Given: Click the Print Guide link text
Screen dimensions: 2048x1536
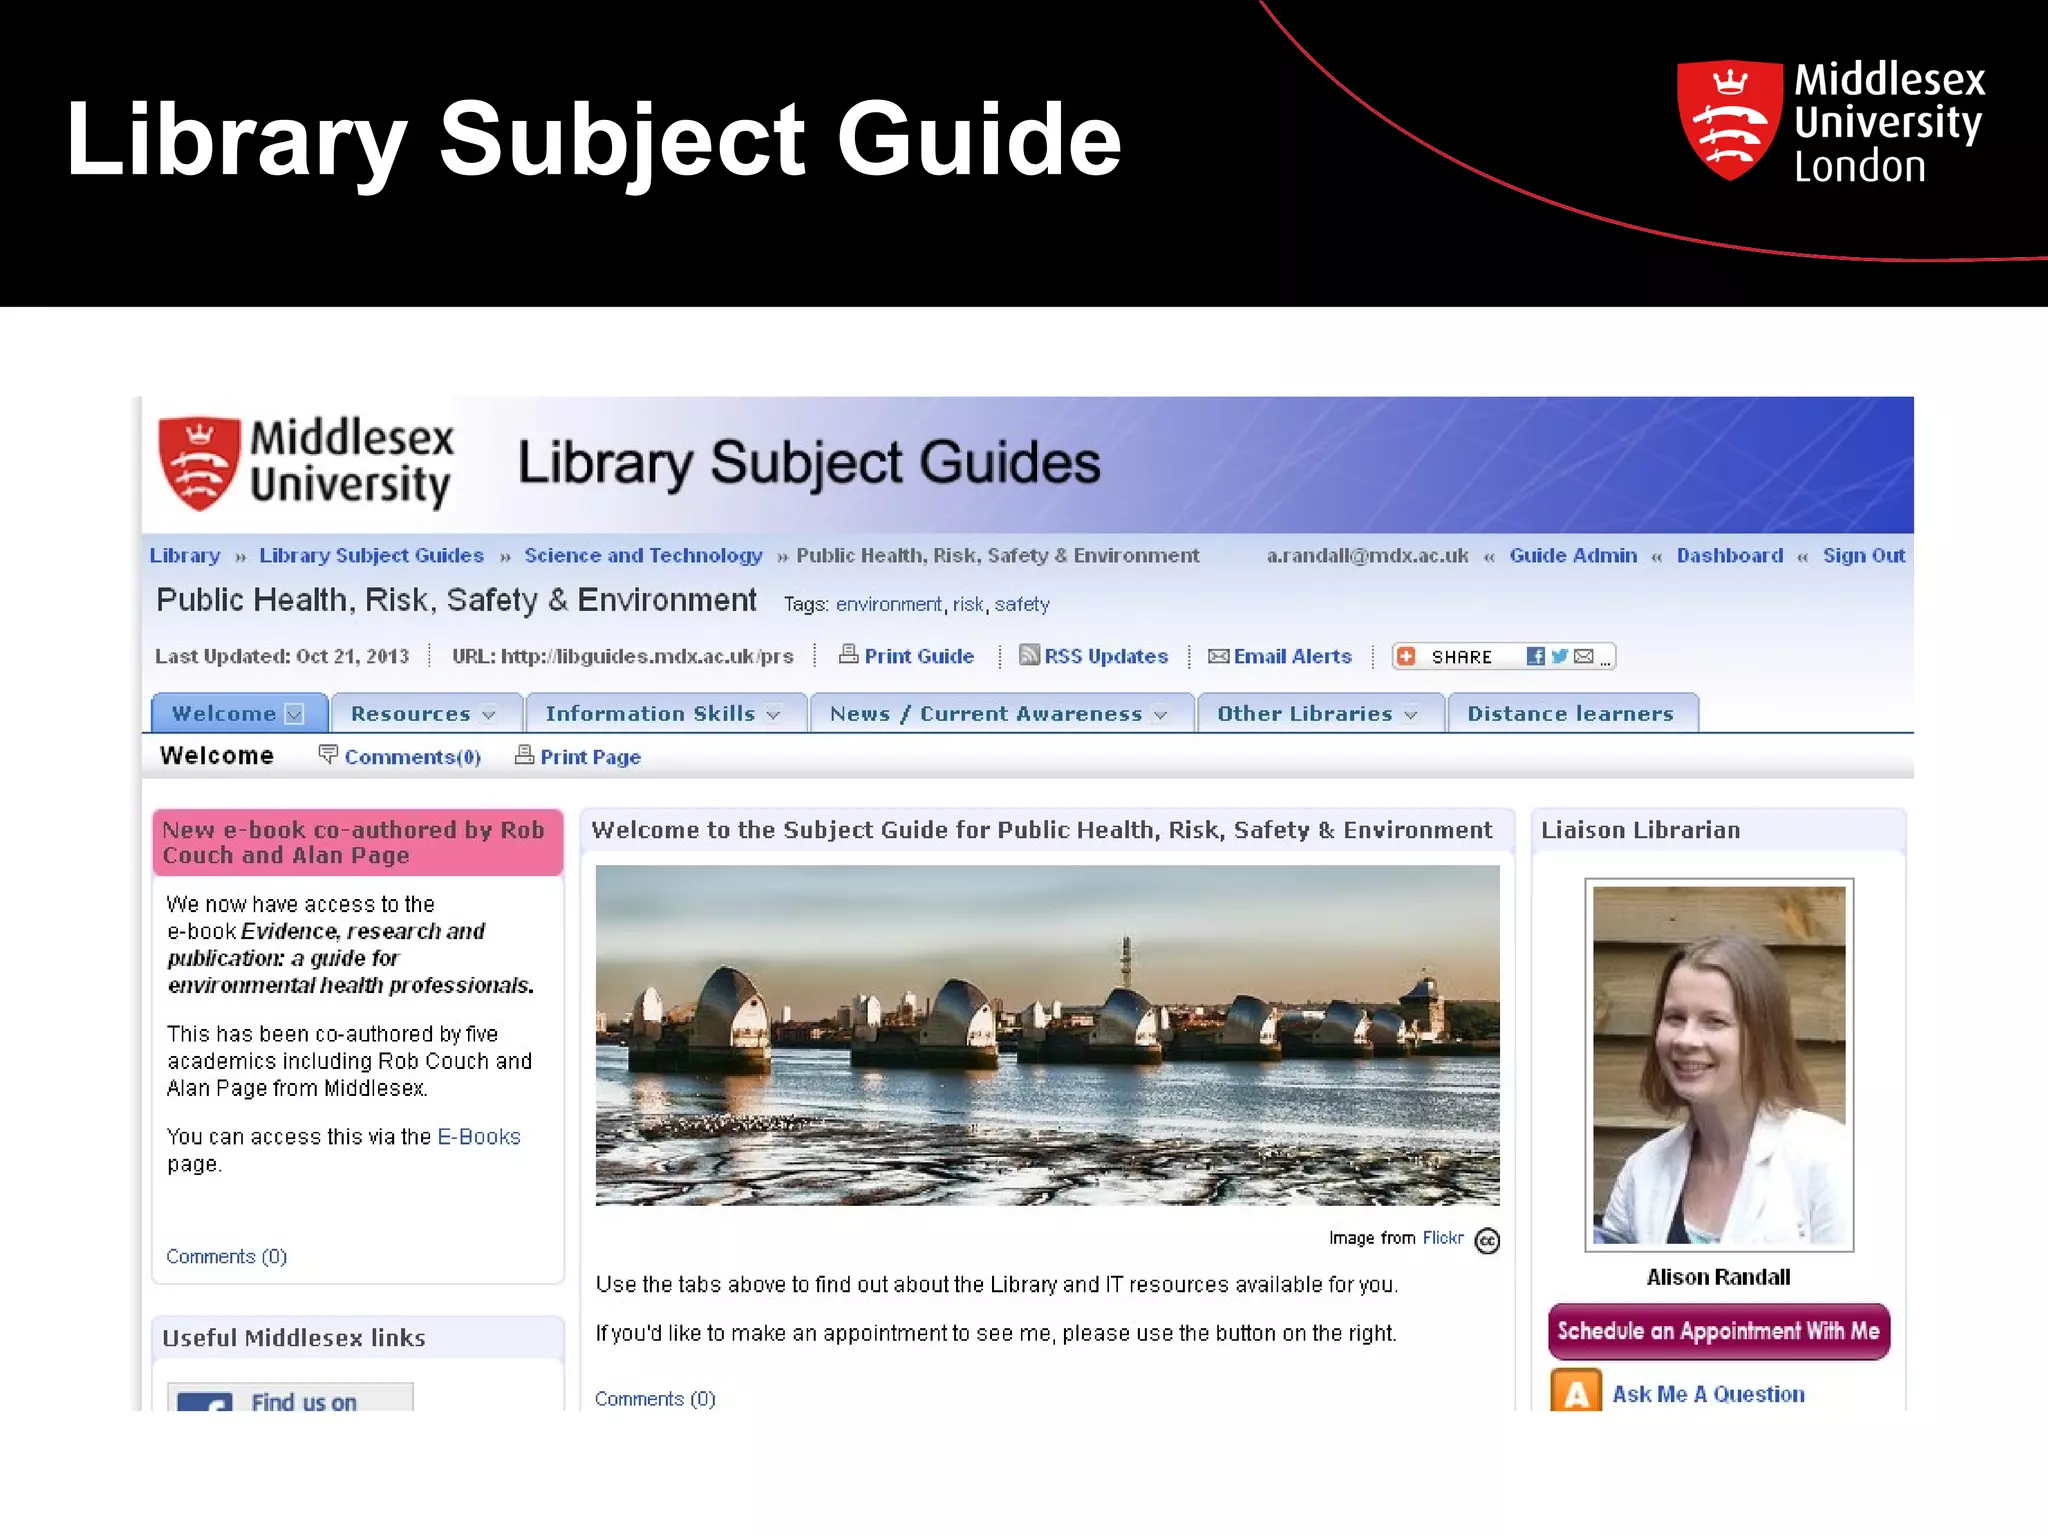Looking at the screenshot, I should [x=919, y=656].
